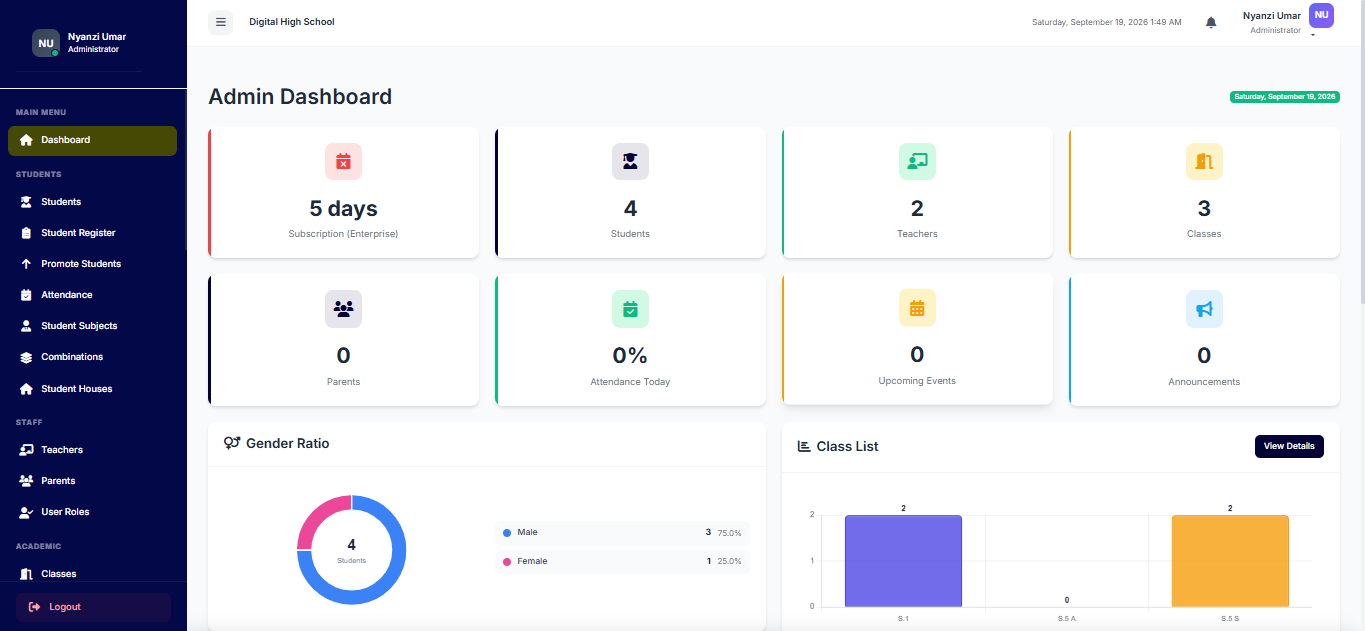Click the people group icon on the Parents card
Viewport: 1365px width, 631px height.
tap(343, 309)
